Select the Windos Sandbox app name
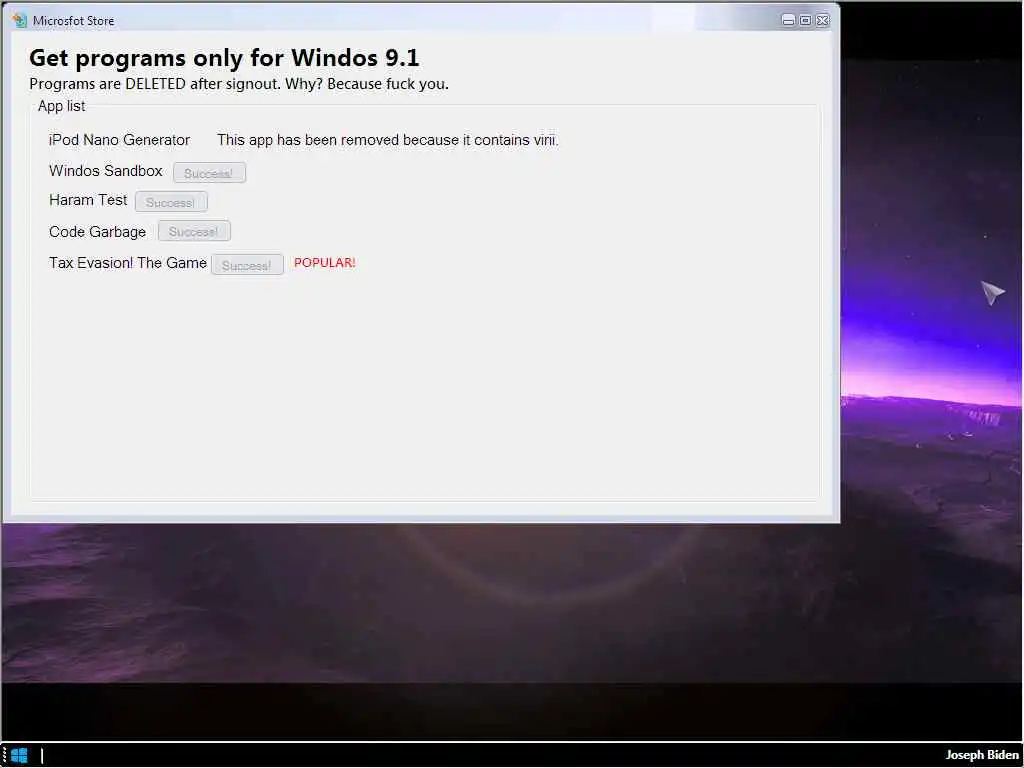 (x=106, y=171)
